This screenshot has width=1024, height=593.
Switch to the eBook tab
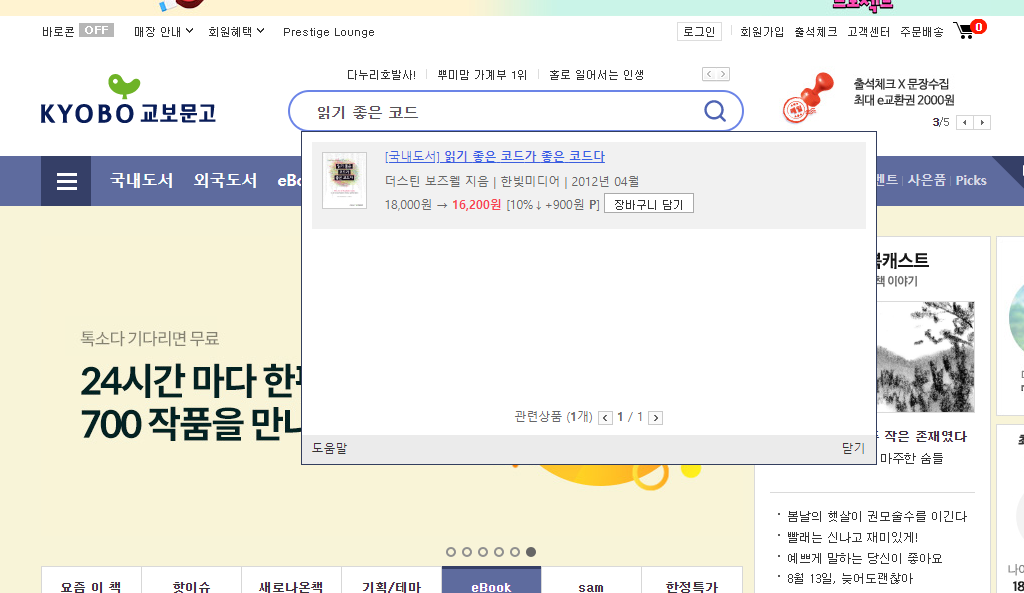point(491,585)
